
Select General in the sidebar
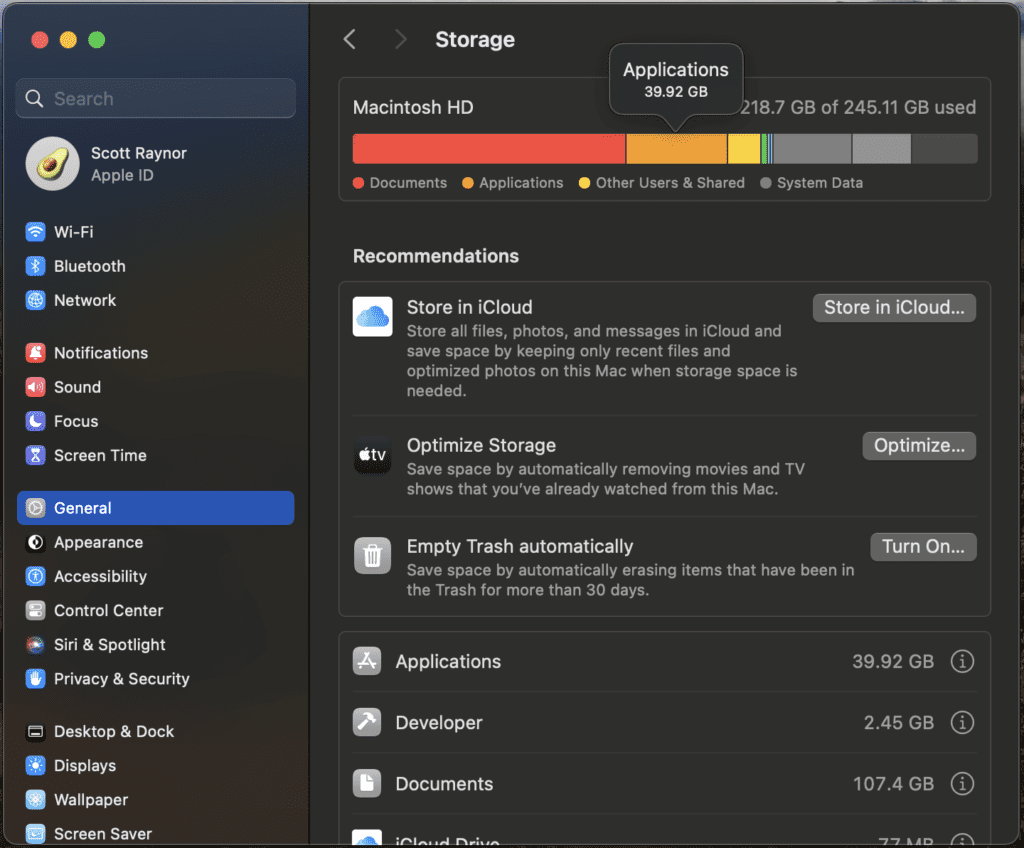click(84, 507)
